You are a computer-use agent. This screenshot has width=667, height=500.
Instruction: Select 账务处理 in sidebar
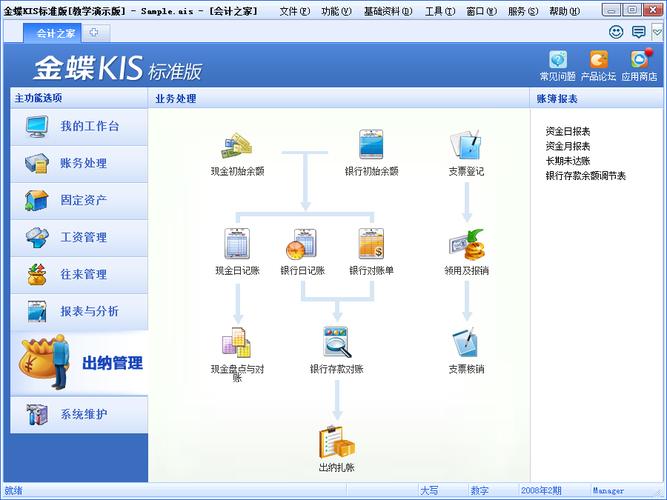point(79,163)
